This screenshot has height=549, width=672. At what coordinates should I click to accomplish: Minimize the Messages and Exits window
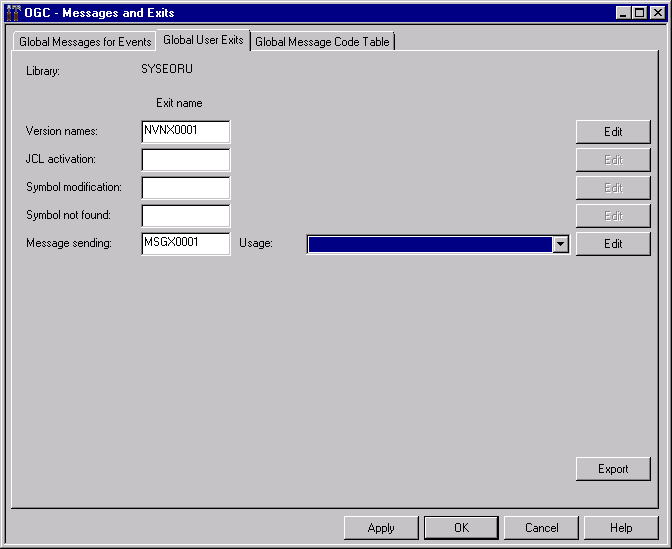tap(623, 13)
